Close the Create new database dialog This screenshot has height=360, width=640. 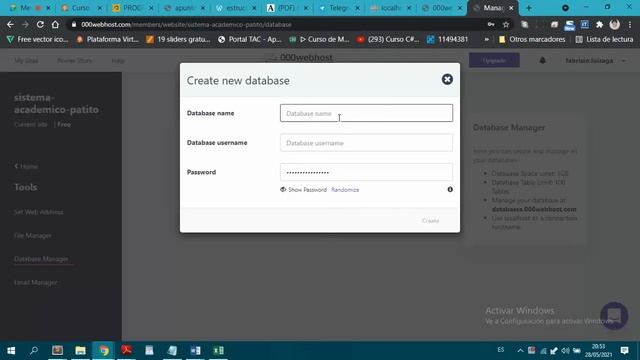447,79
